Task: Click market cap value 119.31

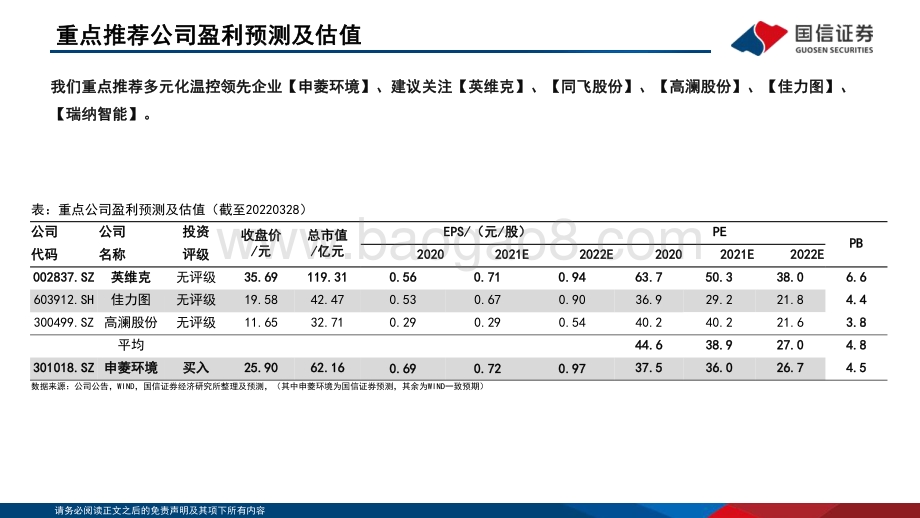Action: pyautogui.click(x=327, y=277)
